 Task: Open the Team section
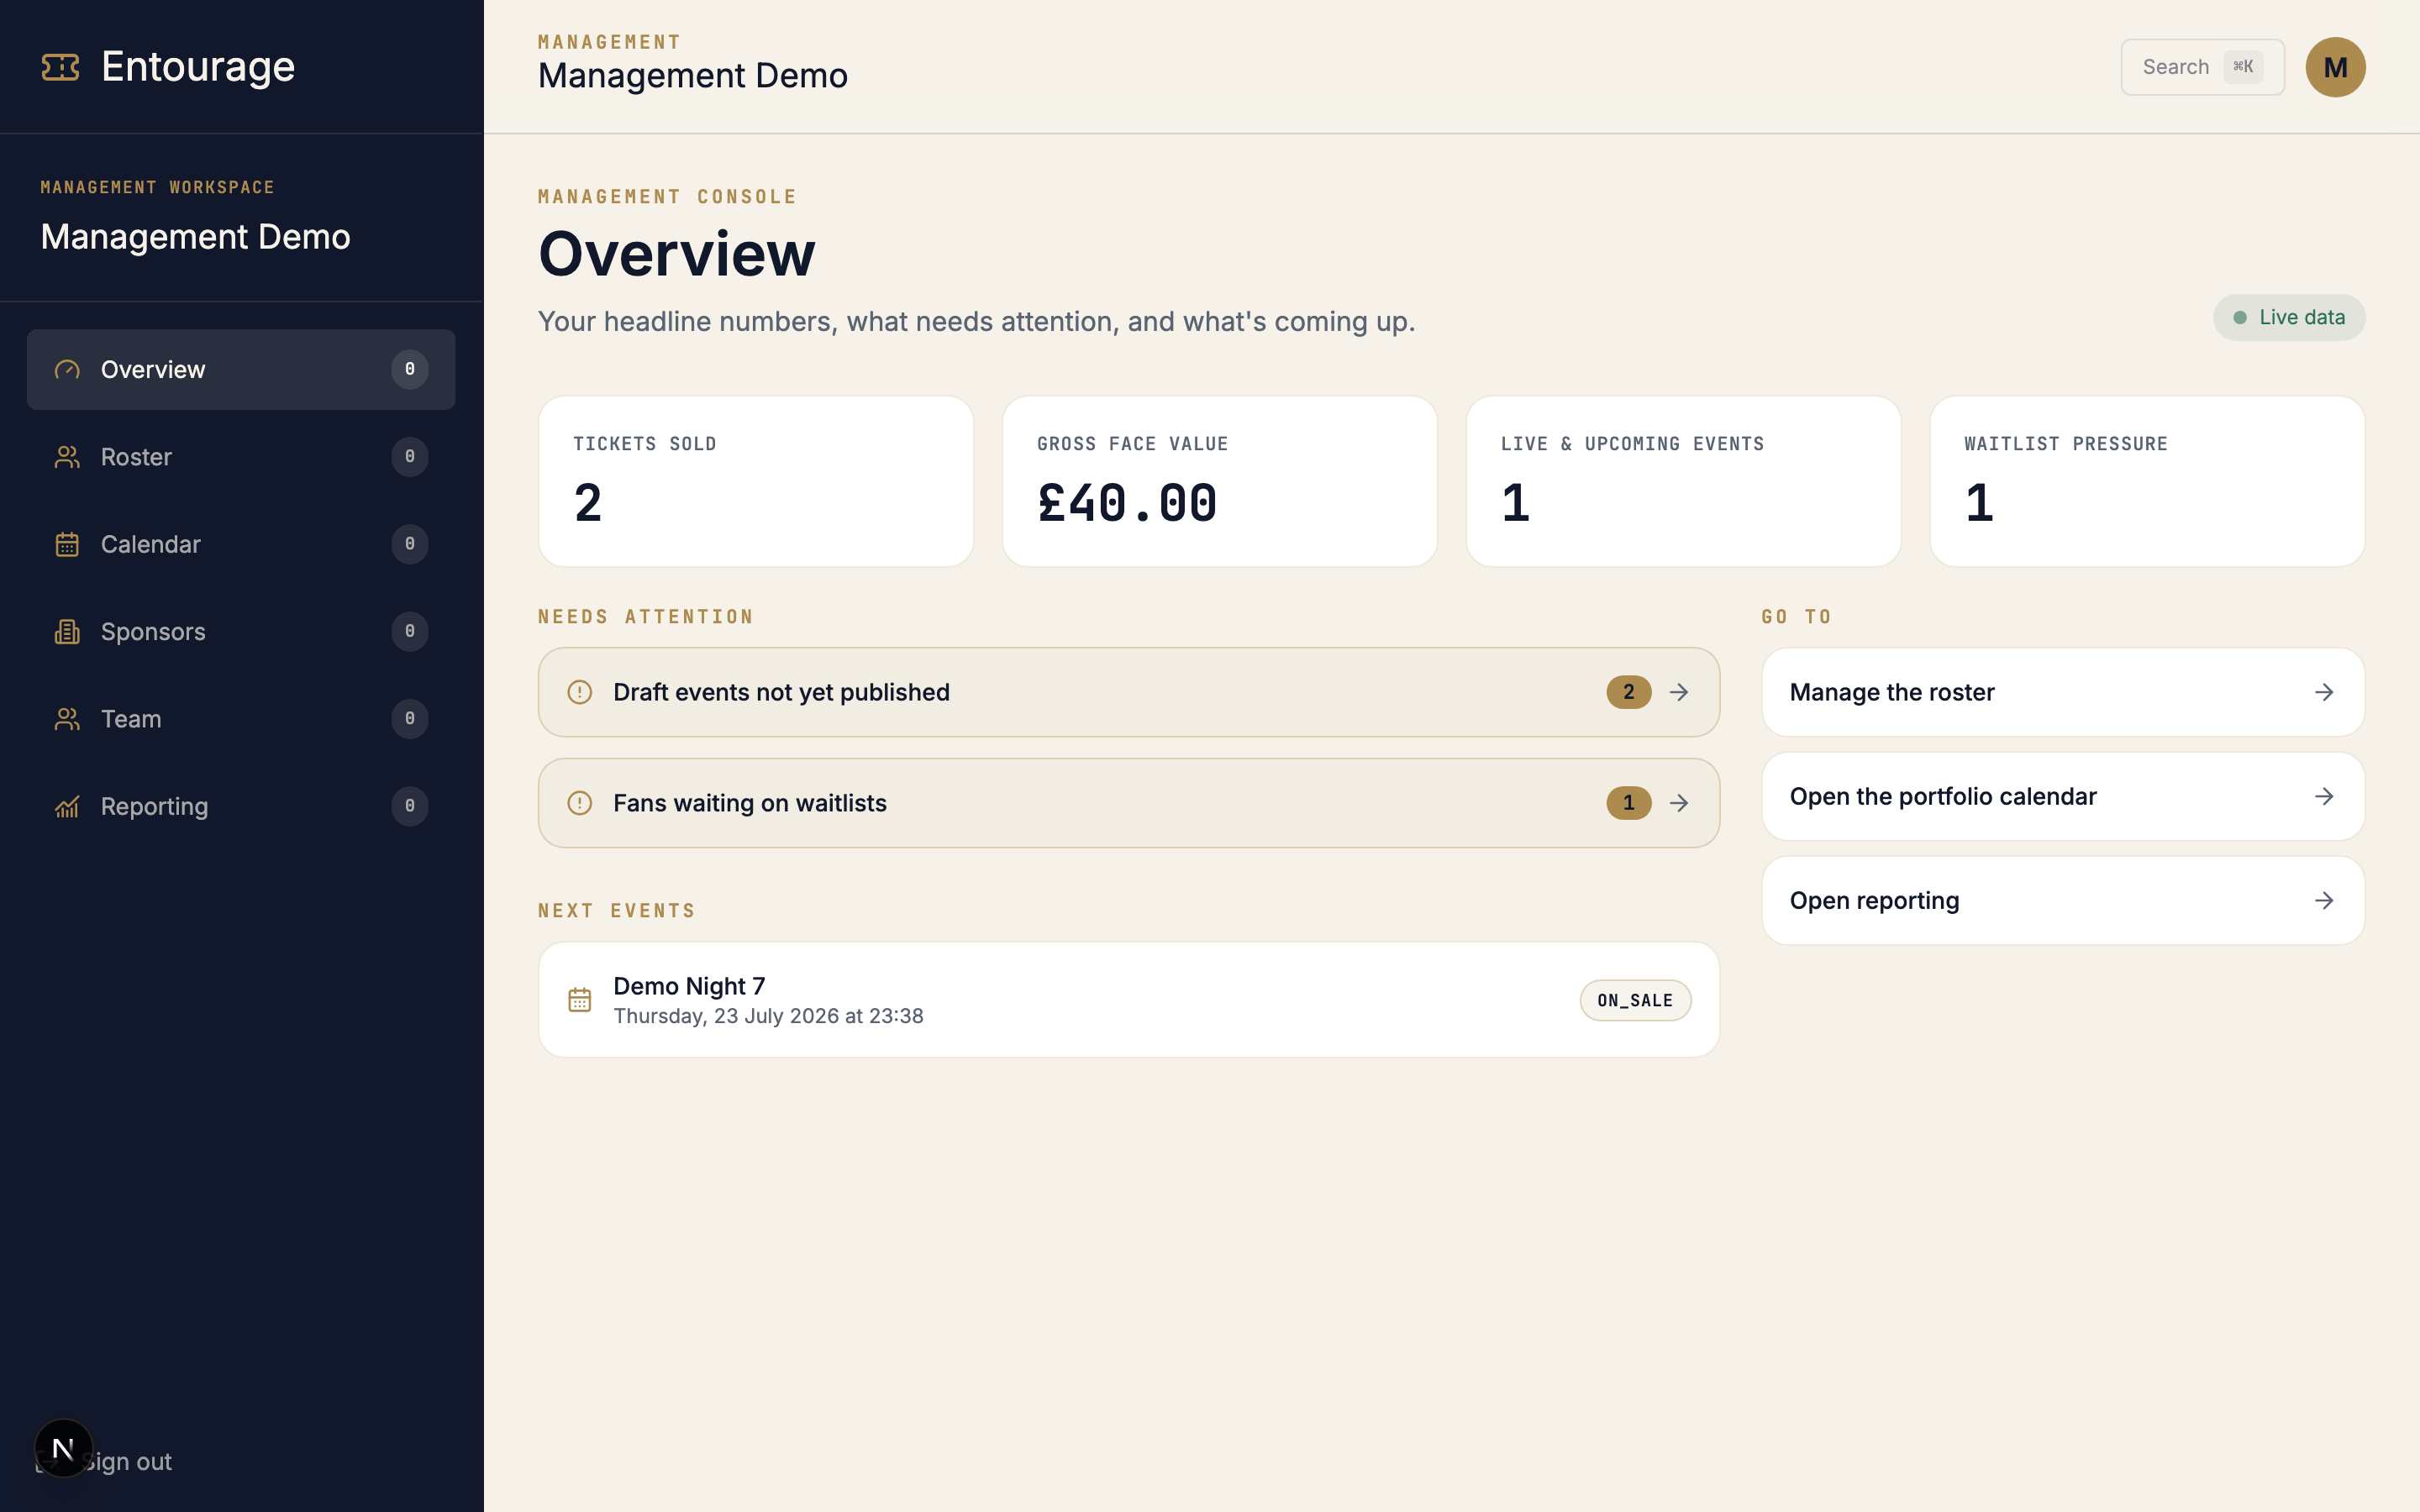pos(241,719)
